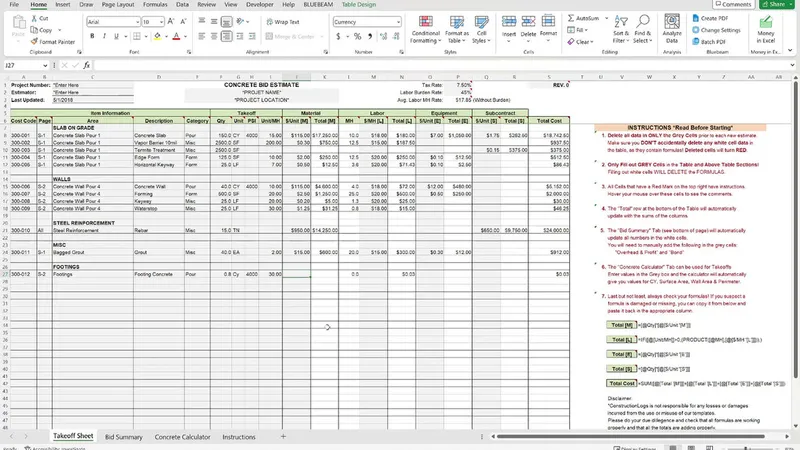Switch to the Insert ribbon tab
Viewport: 800px width, 450px height.
(63, 5)
